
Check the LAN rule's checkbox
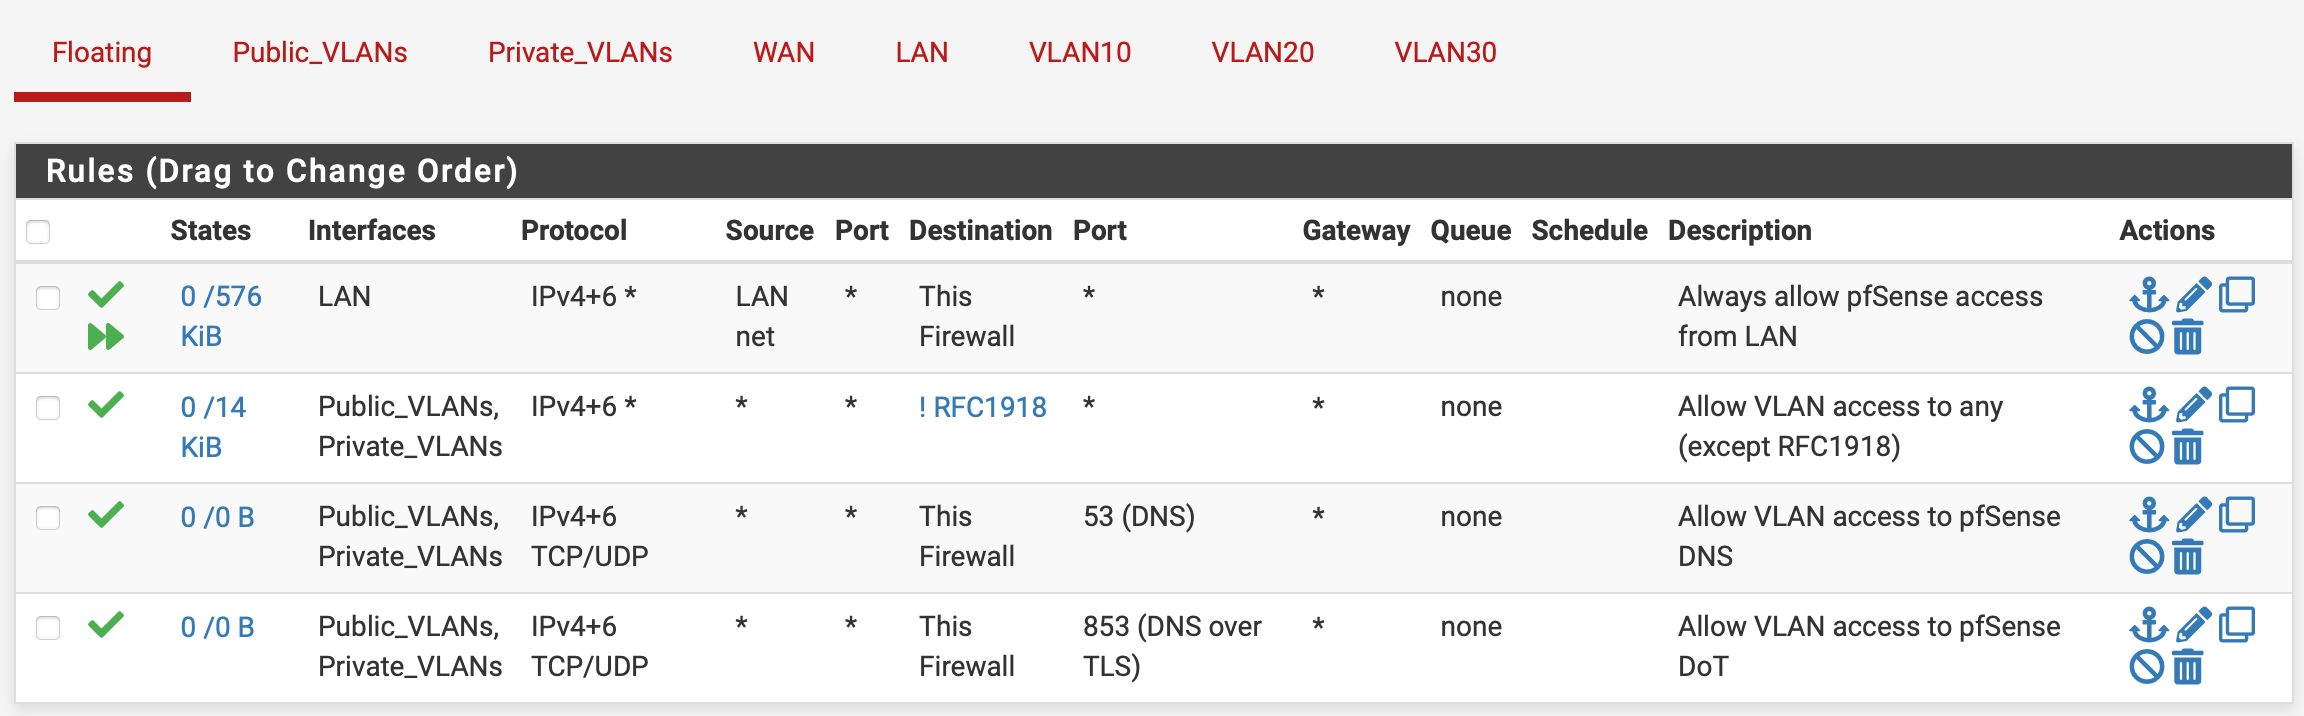(x=48, y=298)
